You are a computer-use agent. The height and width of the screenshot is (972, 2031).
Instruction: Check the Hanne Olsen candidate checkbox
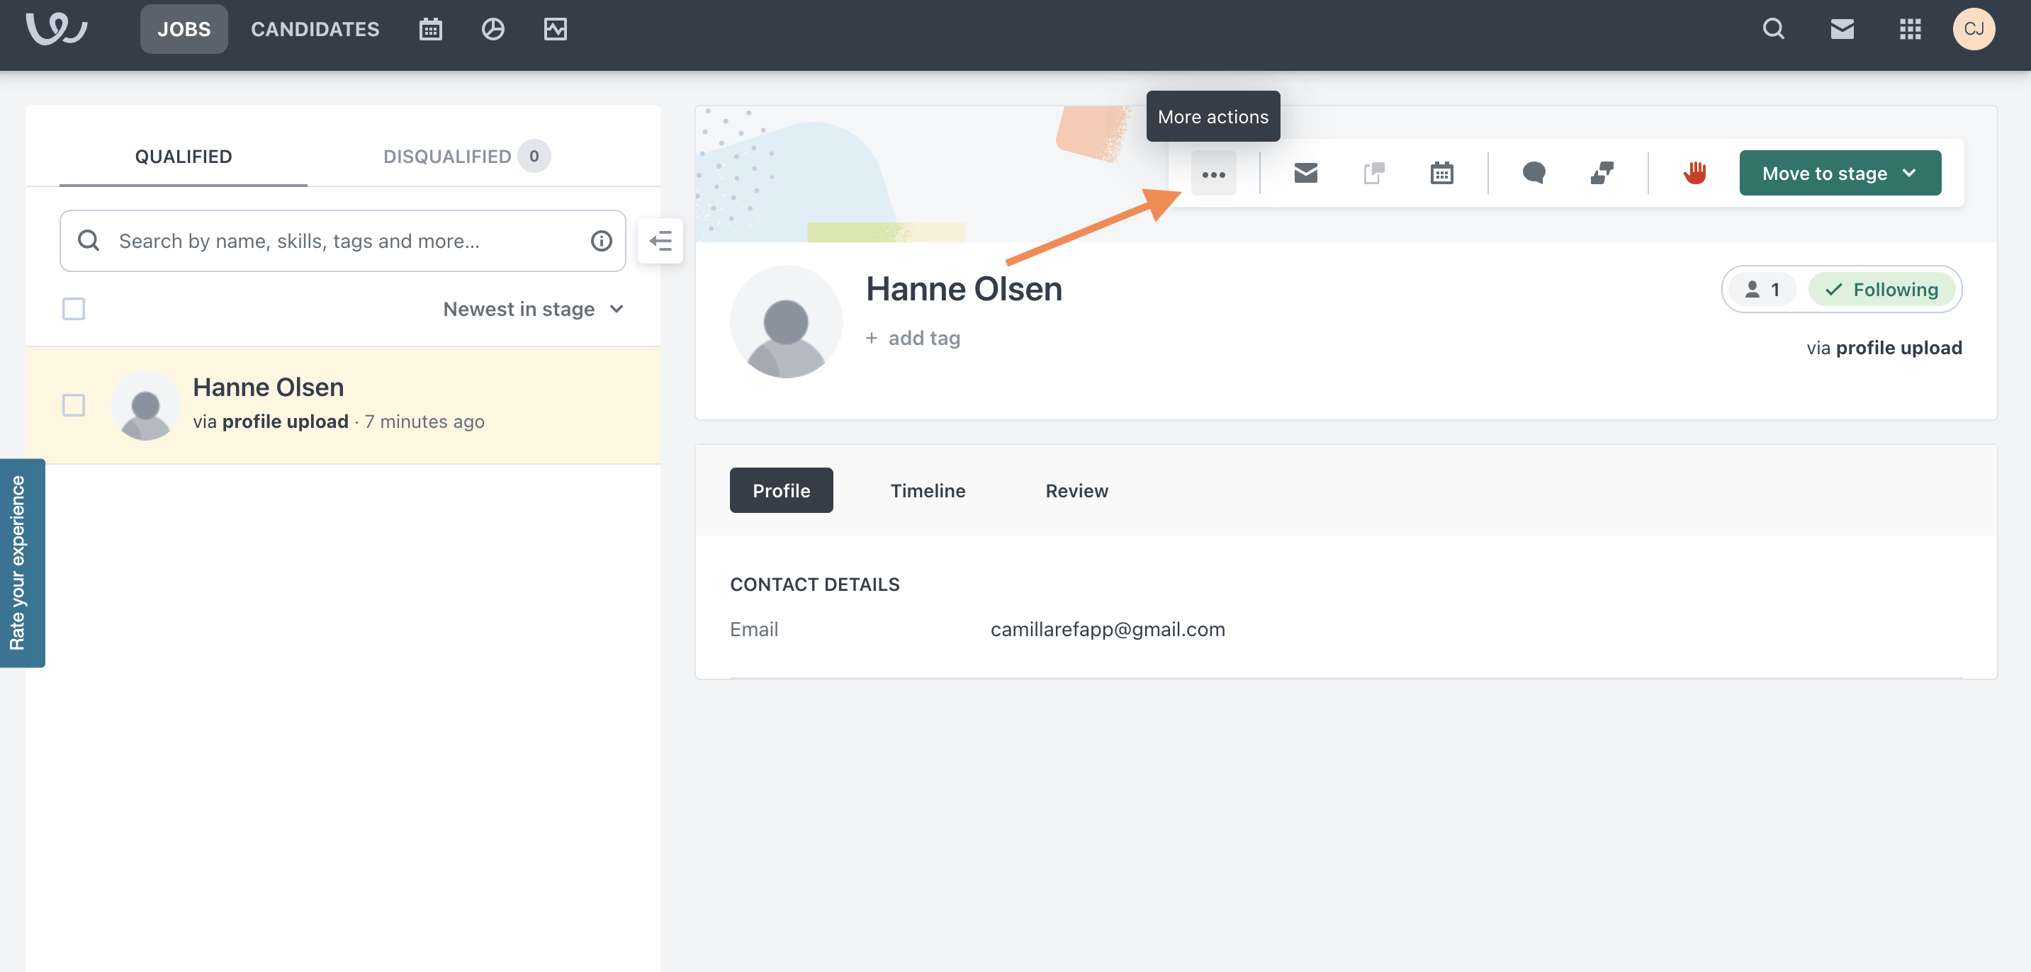[x=74, y=405]
